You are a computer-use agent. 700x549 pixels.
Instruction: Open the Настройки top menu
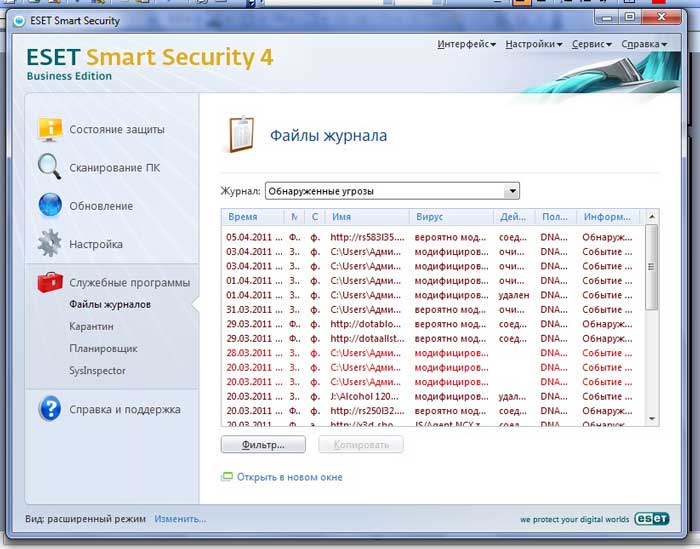(x=533, y=44)
